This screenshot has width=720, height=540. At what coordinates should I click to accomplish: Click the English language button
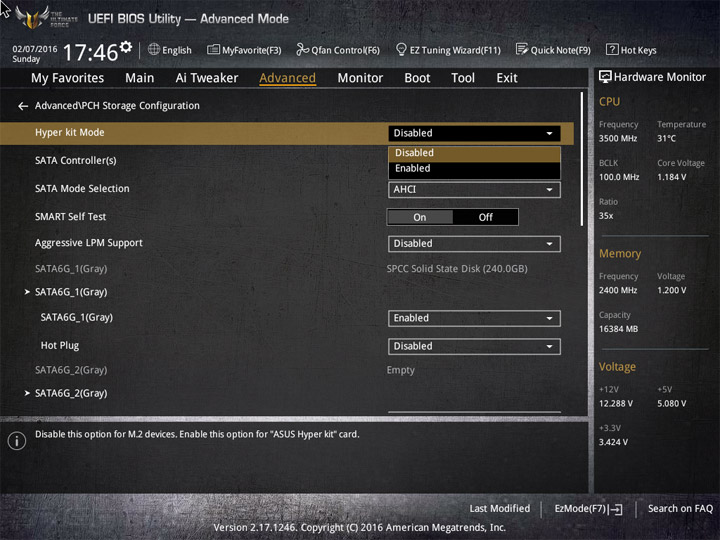[170, 50]
